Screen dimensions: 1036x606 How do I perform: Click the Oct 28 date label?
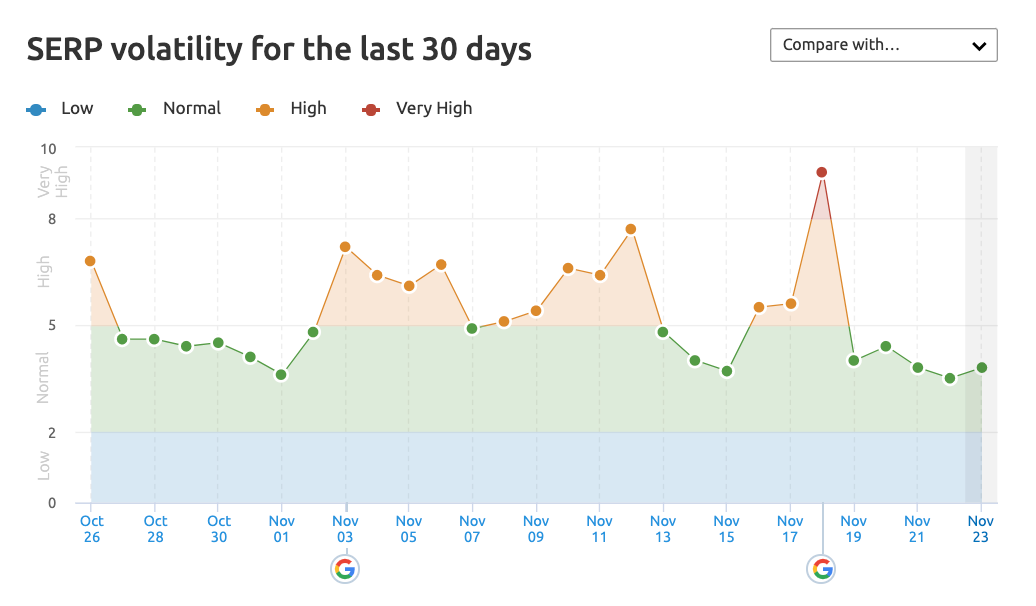point(155,528)
